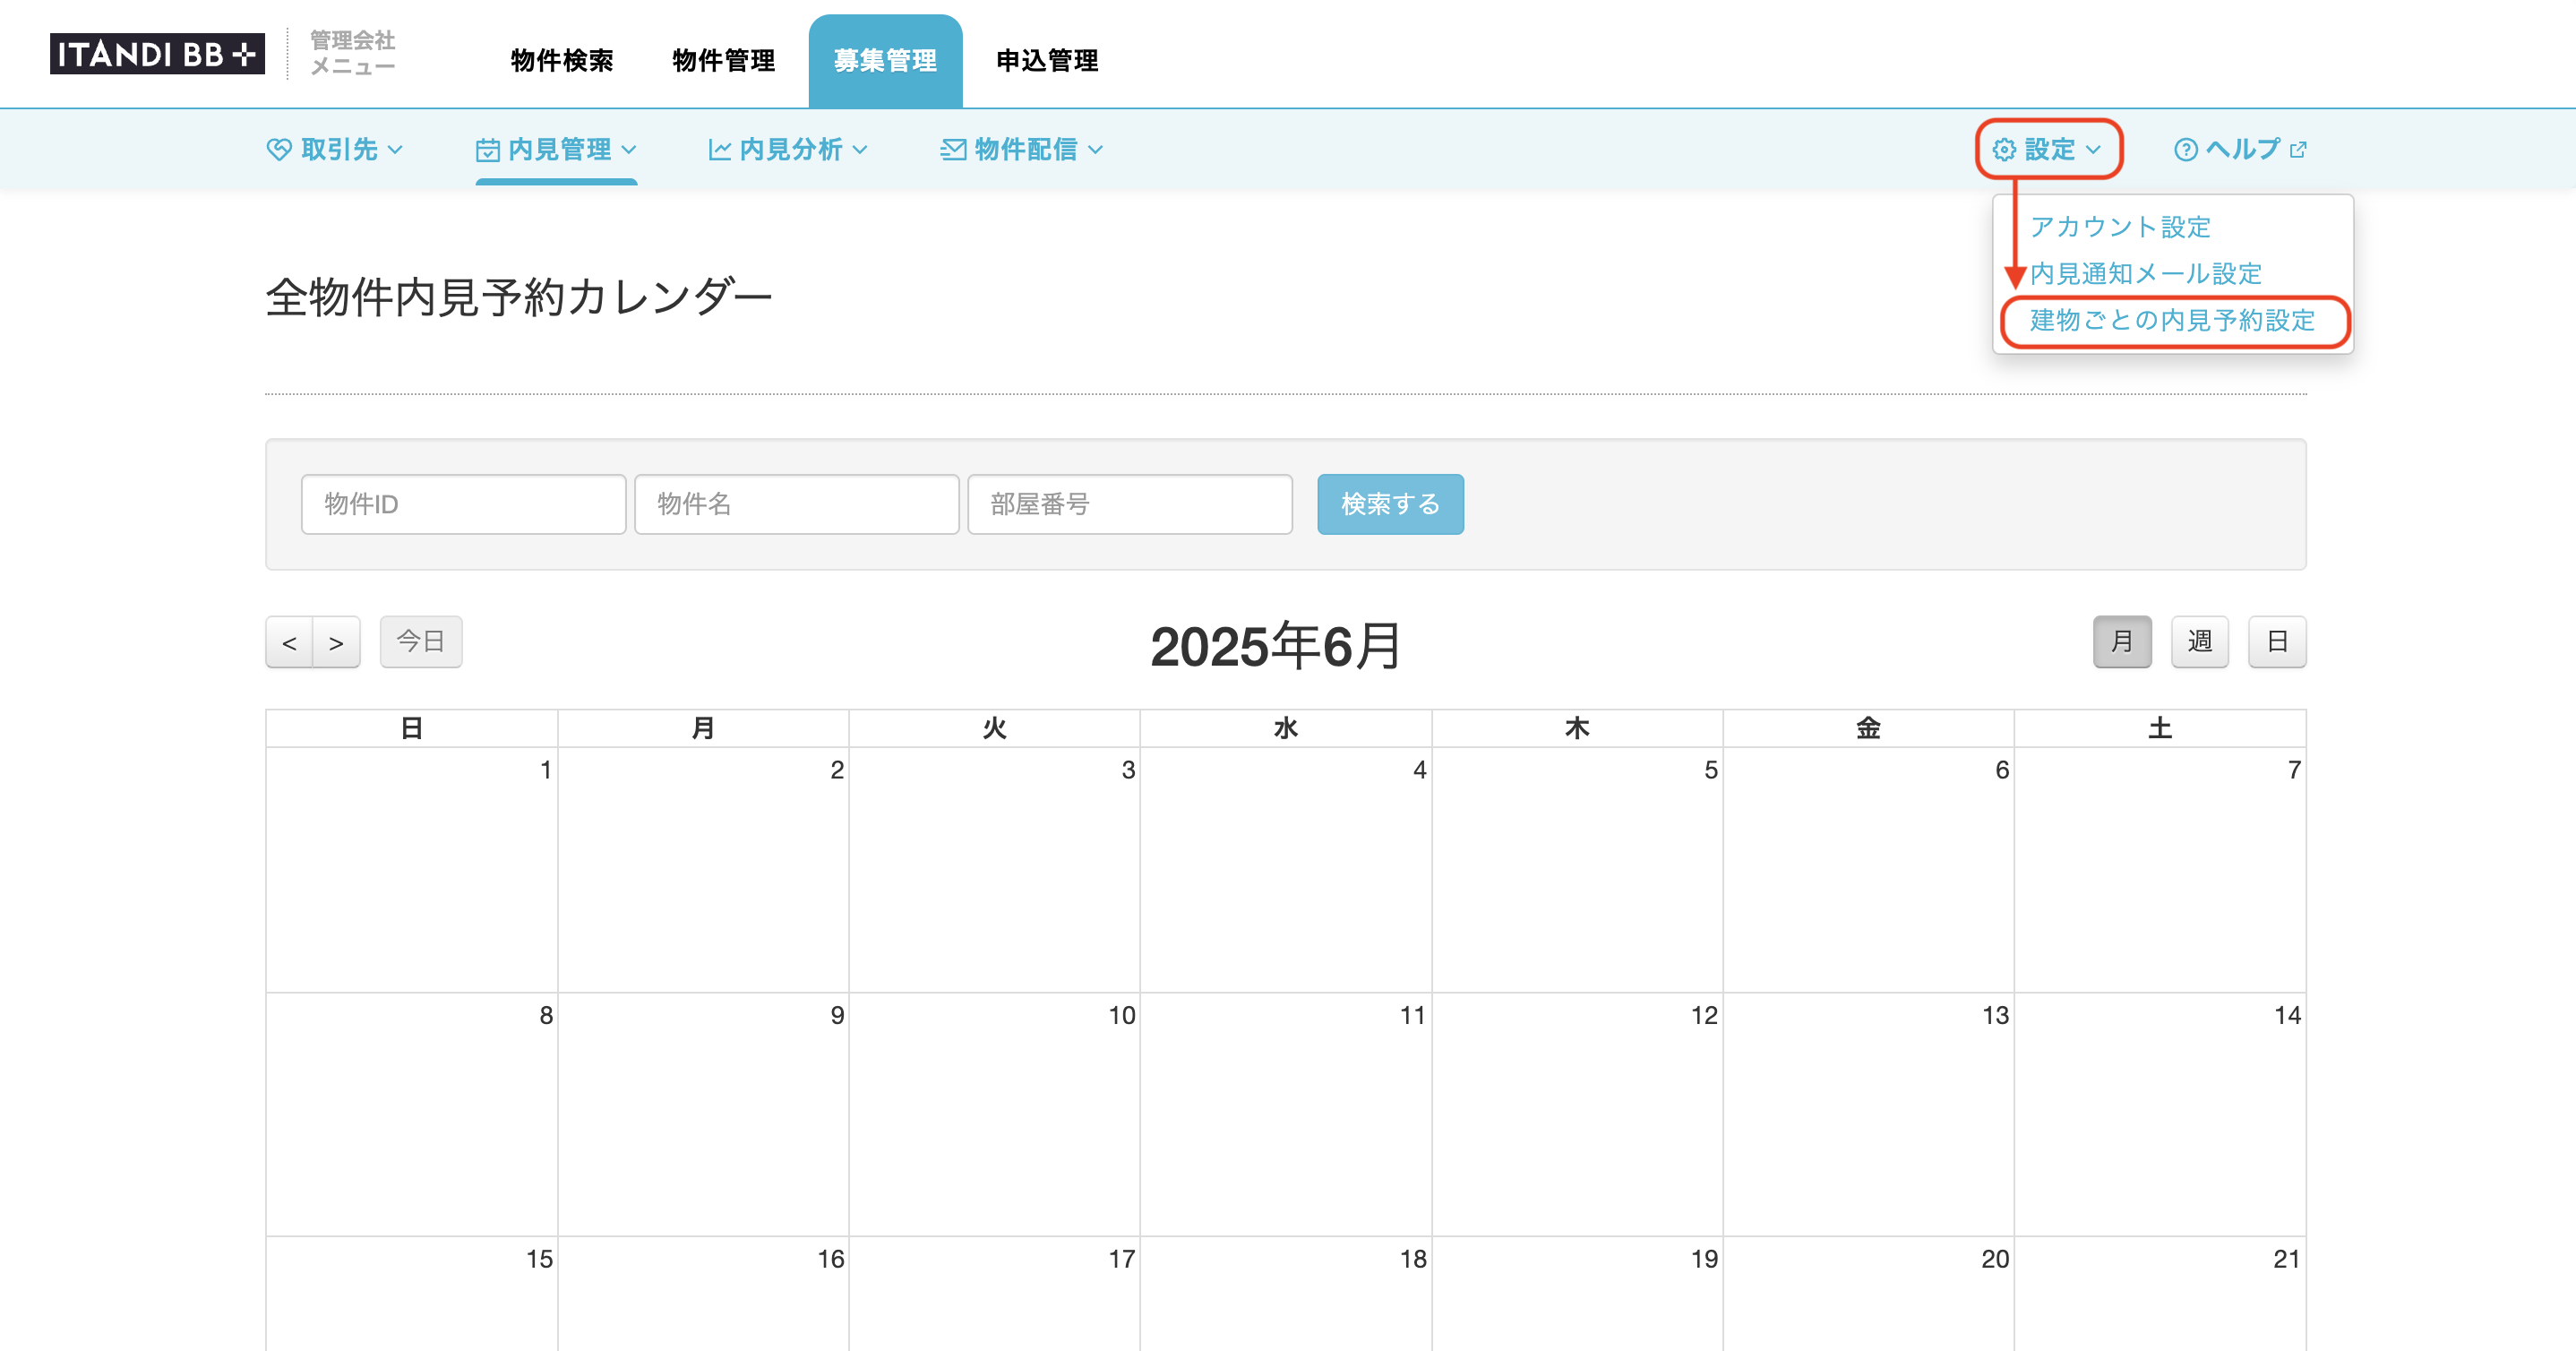Image resolution: width=2576 pixels, height=1351 pixels.
Task: Choose 建物ごとの内見予約設定 menu item
Action: (2172, 320)
